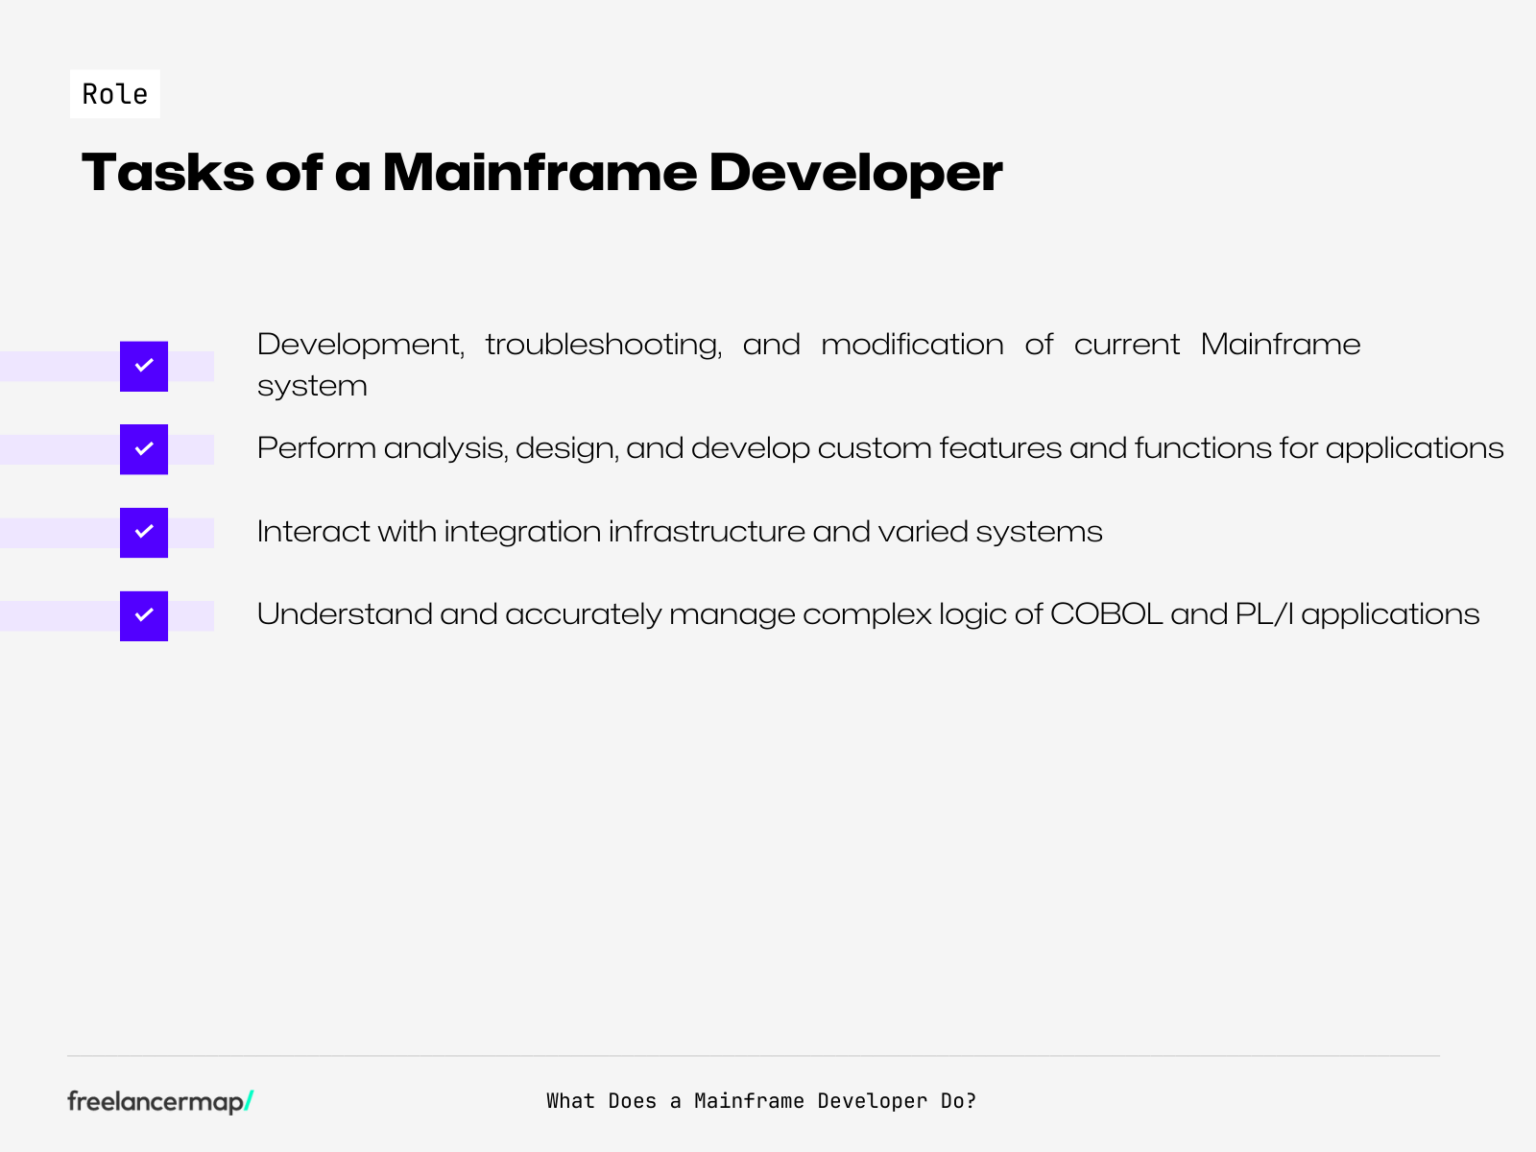
Task: Expand the lavender bar next to the second checkbox
Action: coord(60,449)
